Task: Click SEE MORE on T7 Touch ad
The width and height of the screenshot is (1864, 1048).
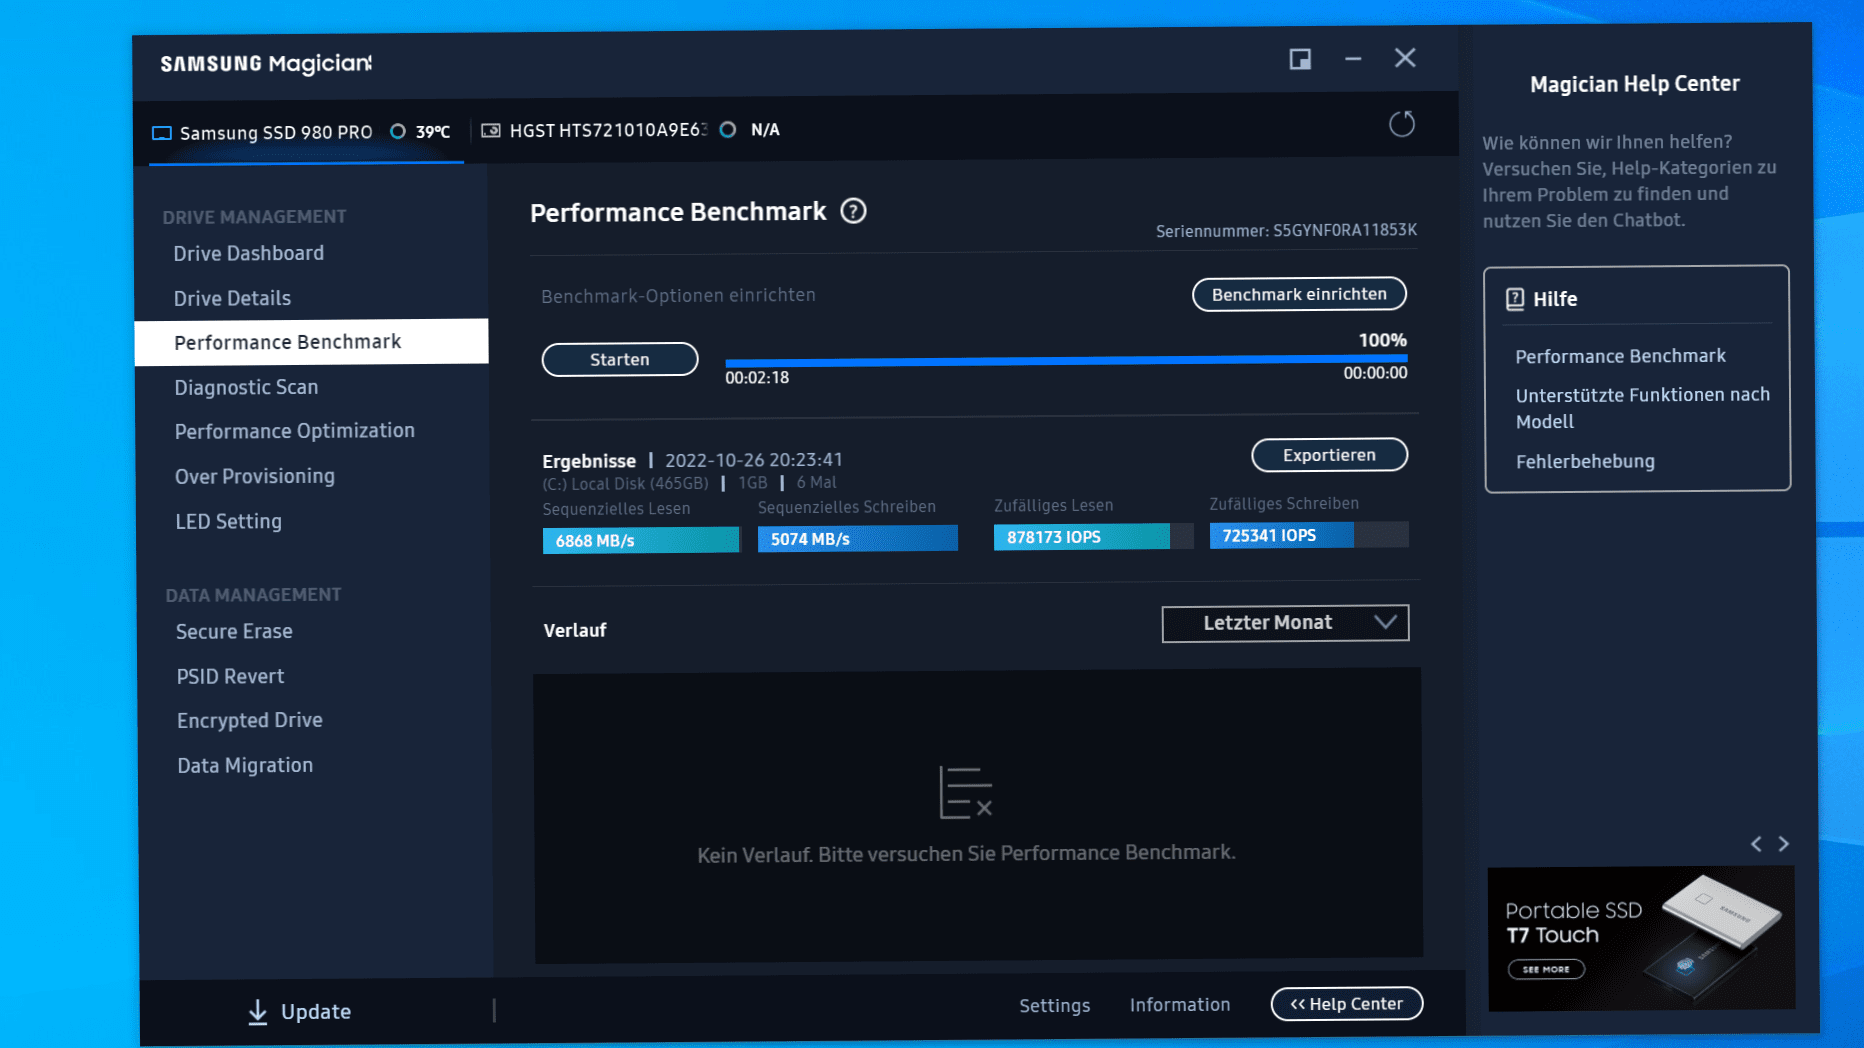Action: 1546,969
